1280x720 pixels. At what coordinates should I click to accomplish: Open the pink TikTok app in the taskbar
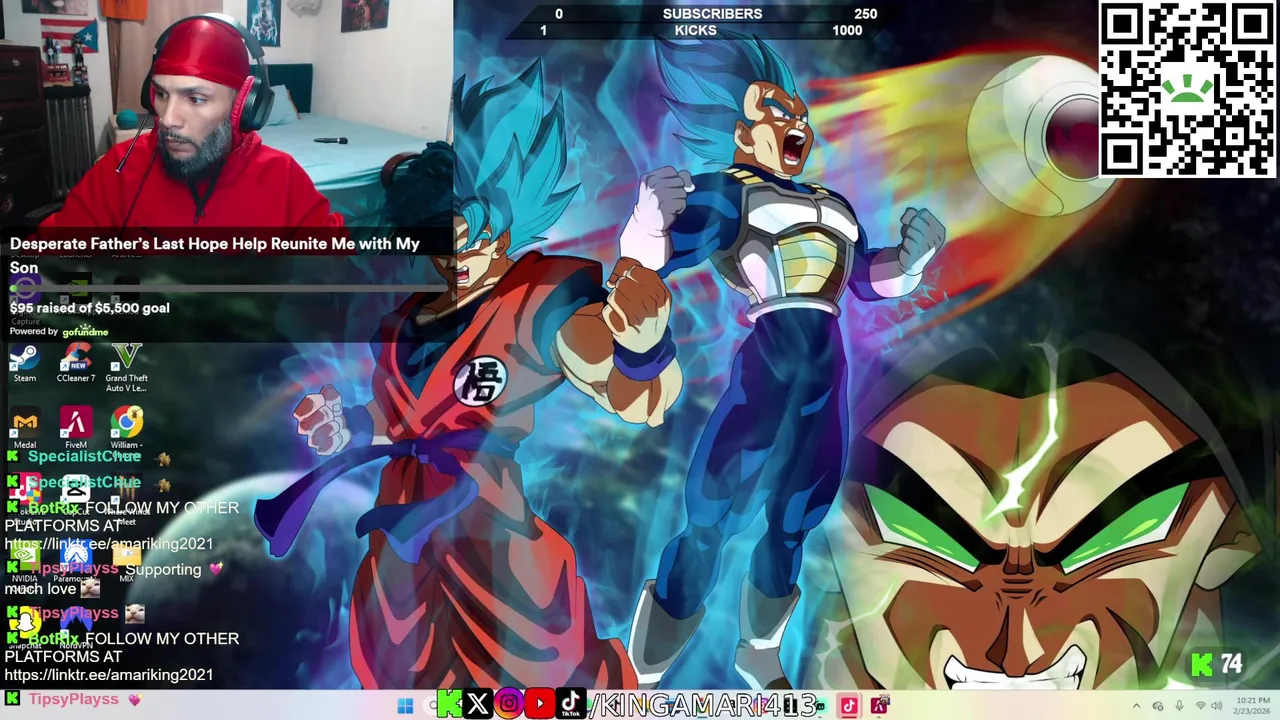click(848, 706)
